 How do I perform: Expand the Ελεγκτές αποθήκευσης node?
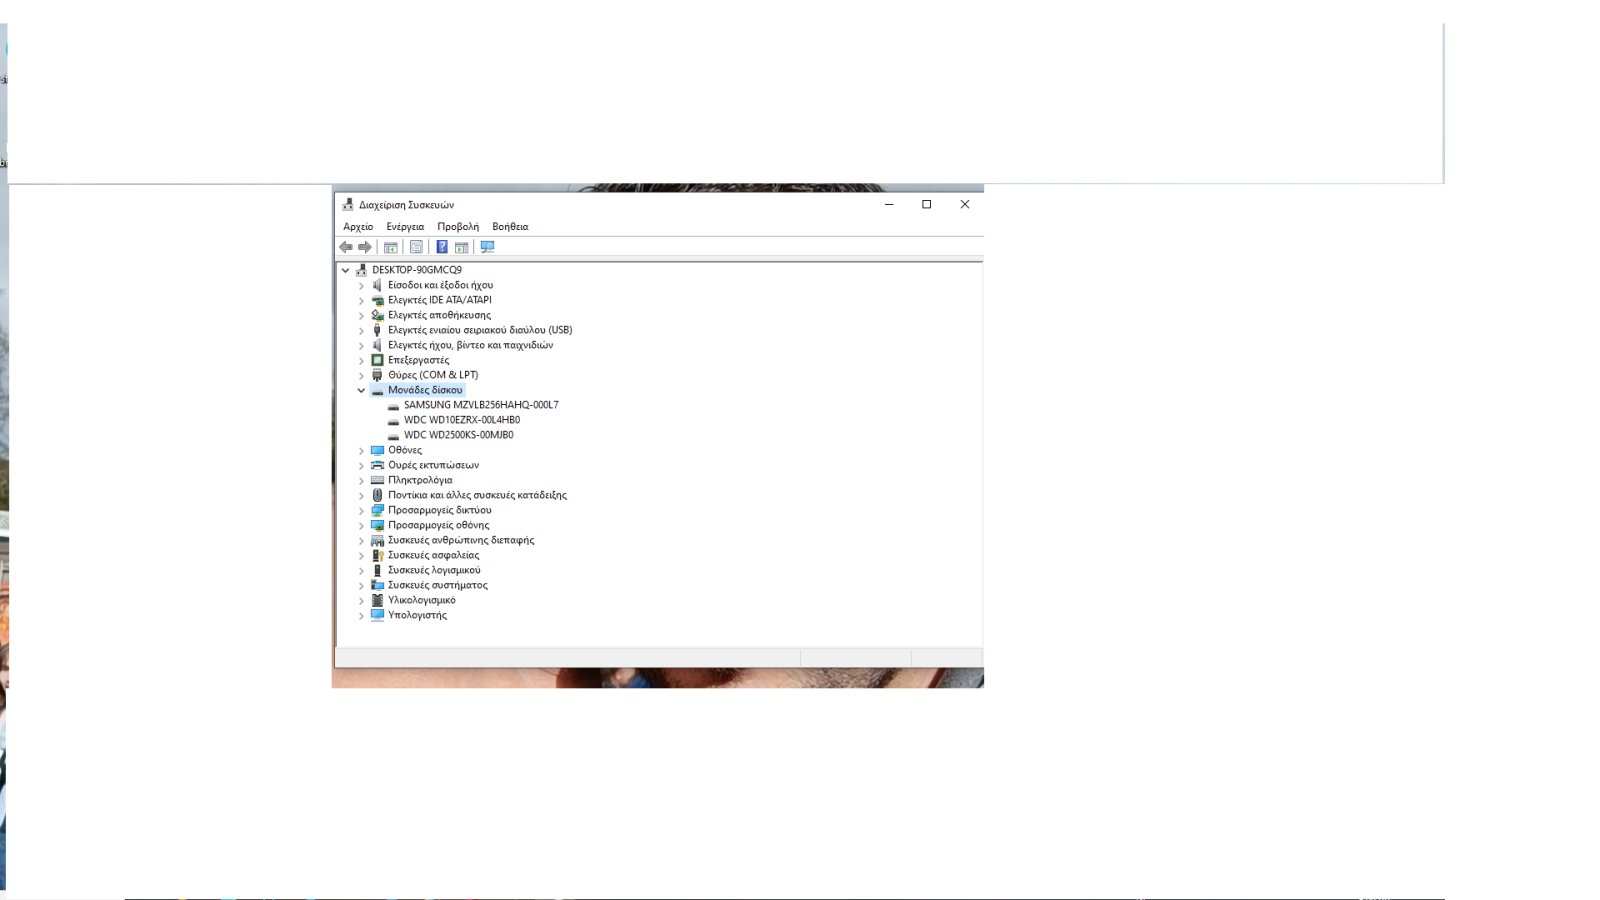click(x=362, y=315)
